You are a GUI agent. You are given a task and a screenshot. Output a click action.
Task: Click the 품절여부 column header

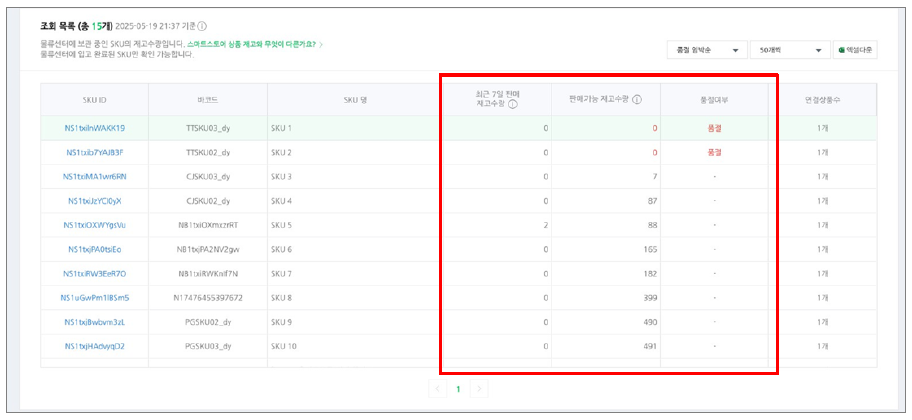[714, 99]
